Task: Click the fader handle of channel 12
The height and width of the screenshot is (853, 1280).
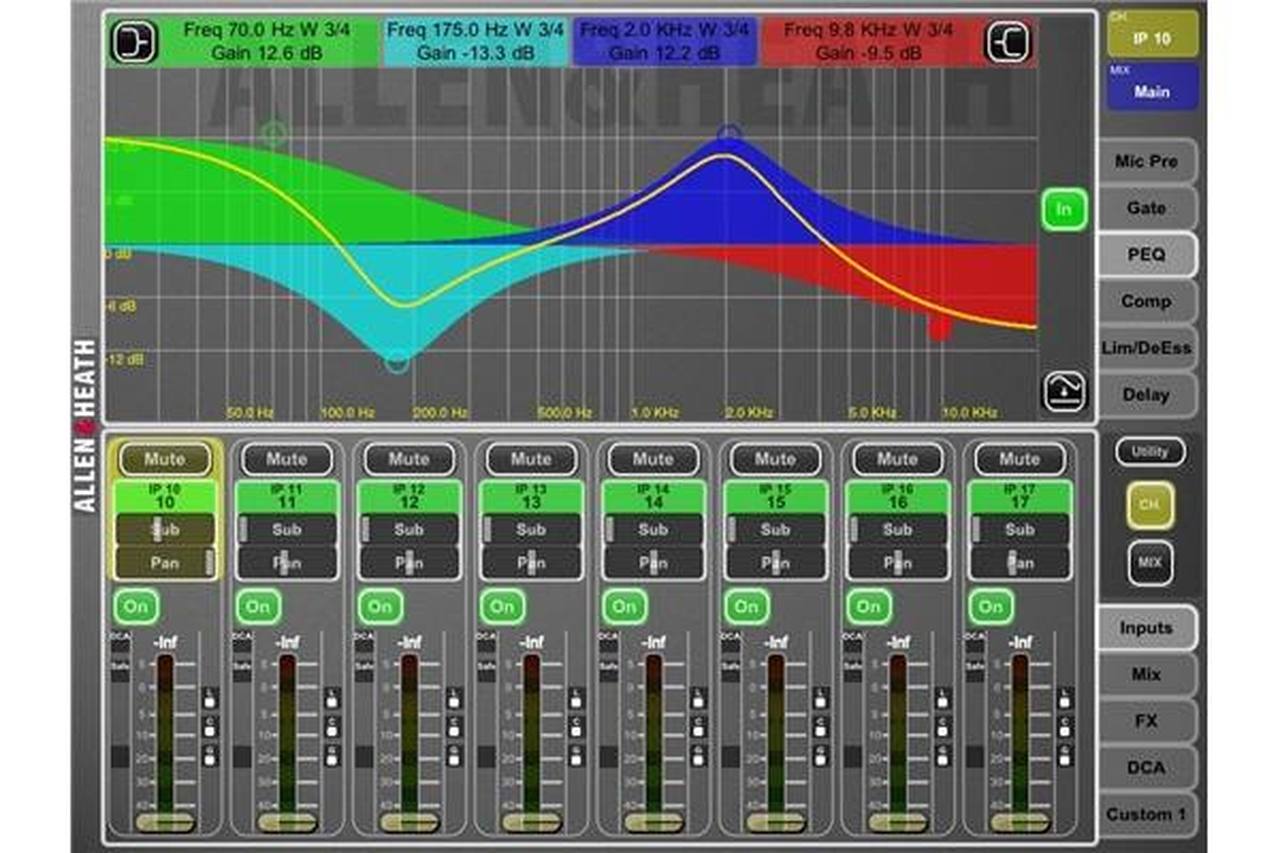Action: 410,821
